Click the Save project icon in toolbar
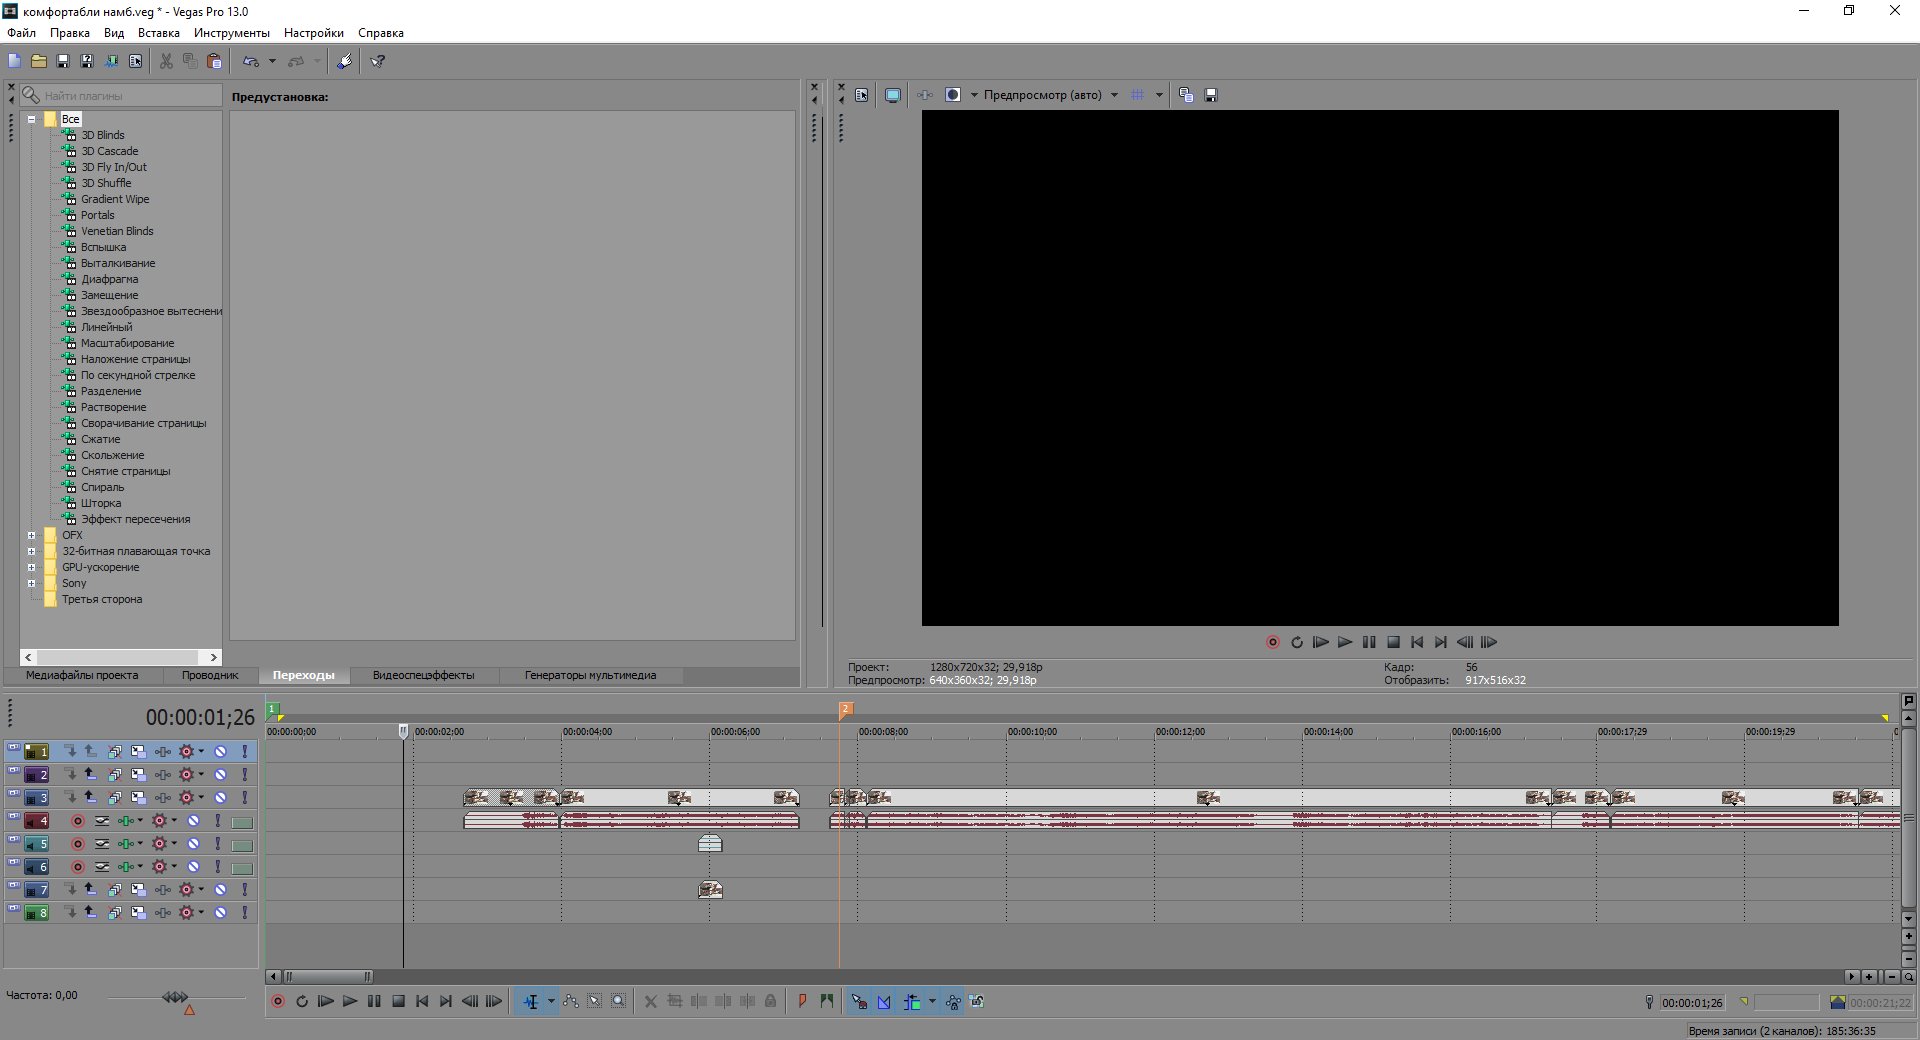The height and width of the screenshot is (1040, 1920). coord(63,61)
